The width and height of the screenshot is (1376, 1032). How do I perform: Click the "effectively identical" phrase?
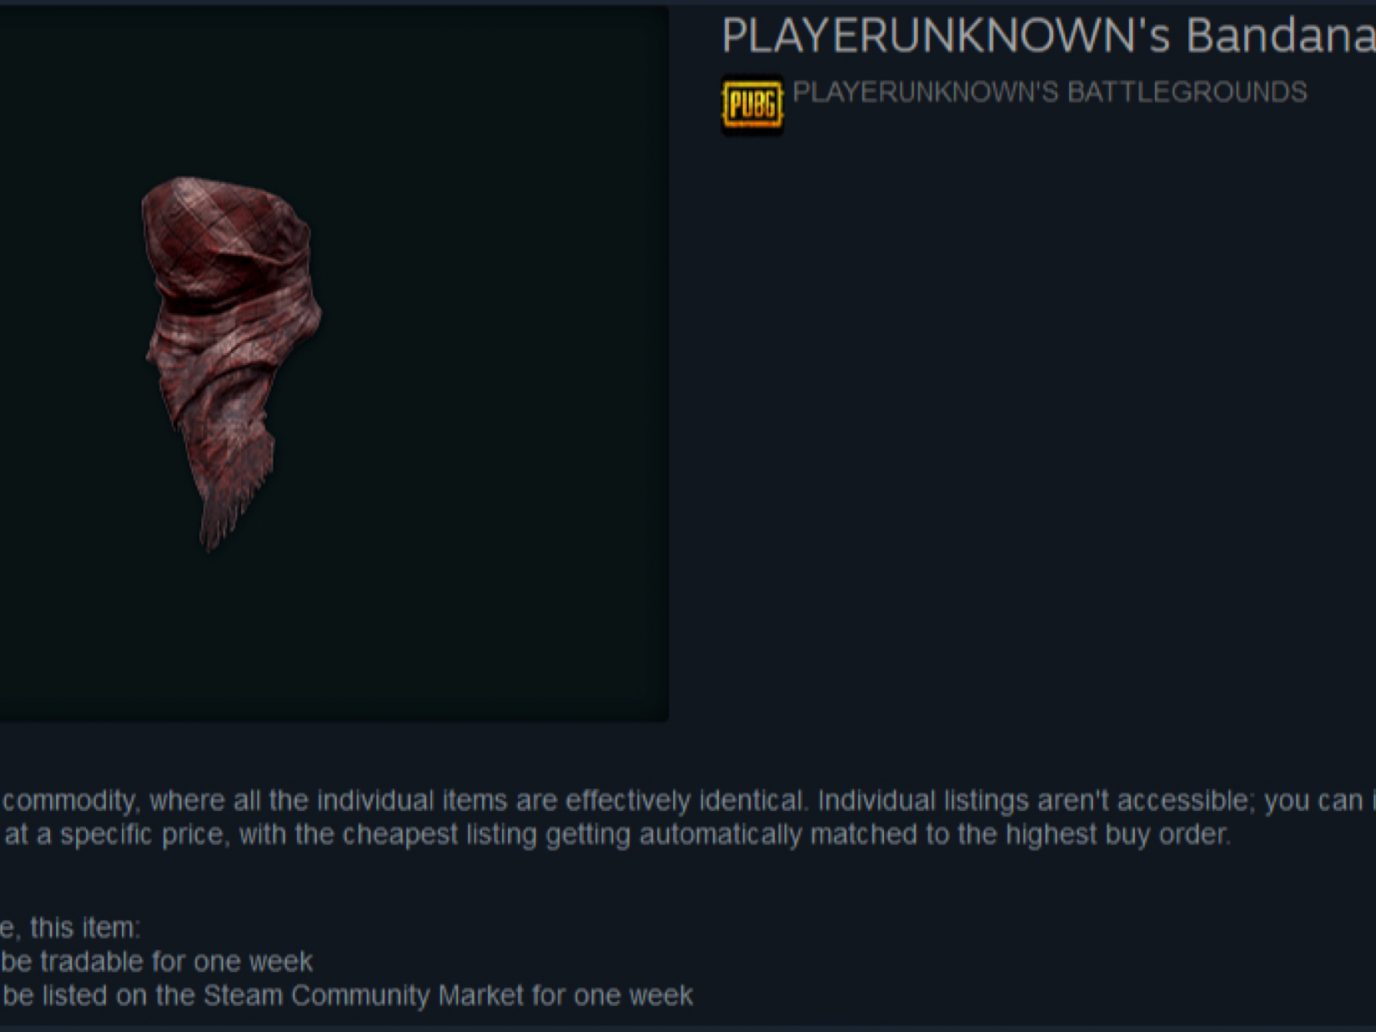(682, 801)
